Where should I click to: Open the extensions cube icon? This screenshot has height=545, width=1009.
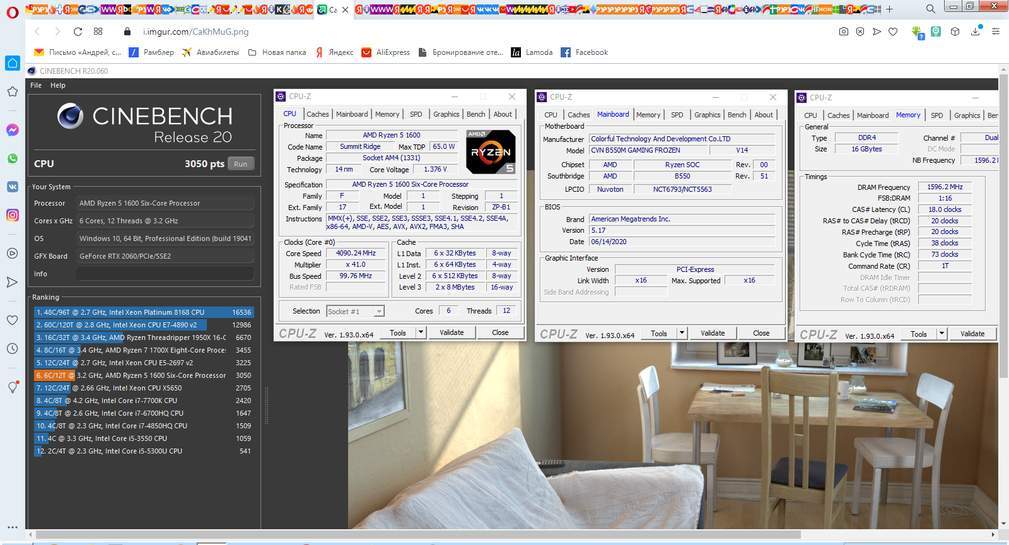click(955, 32)
